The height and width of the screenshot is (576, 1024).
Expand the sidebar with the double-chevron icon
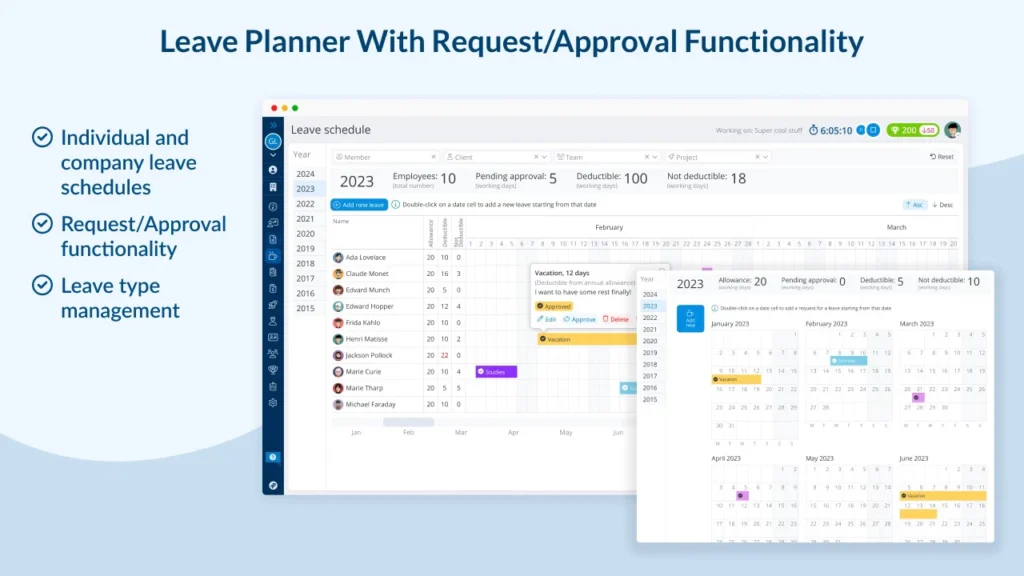pyautogui.click(x=273, y=125)
